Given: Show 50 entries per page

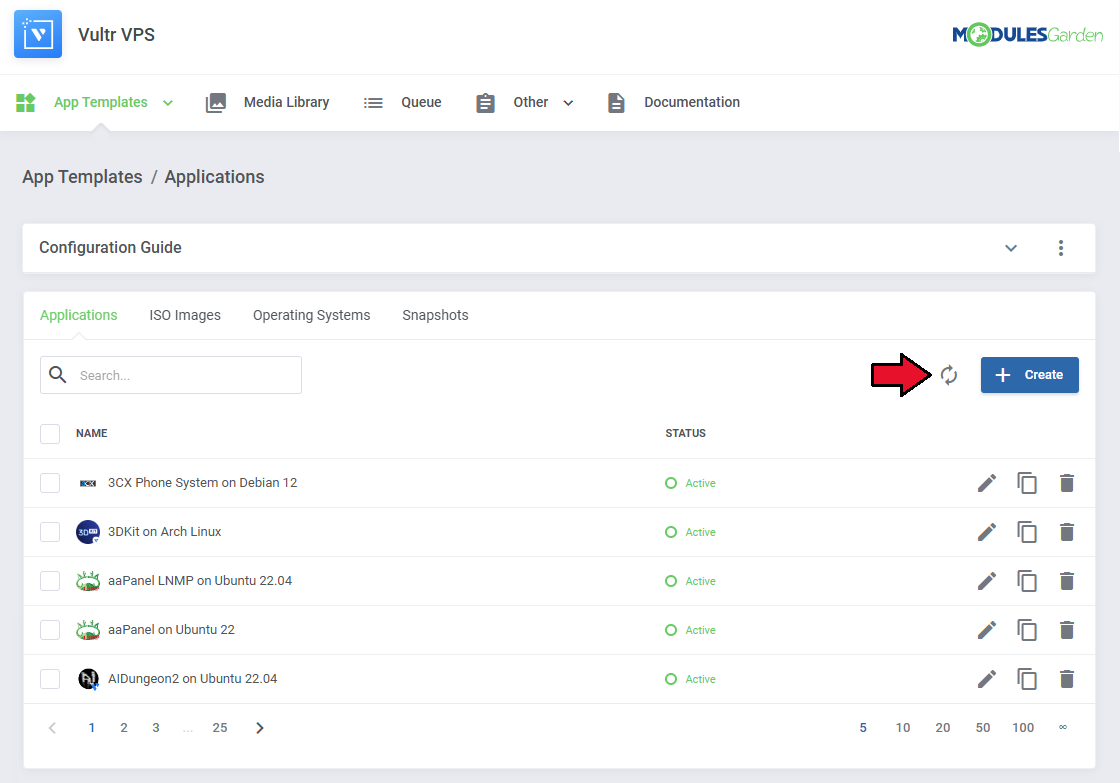Looking at the screenshot, I should coord(983,728).
